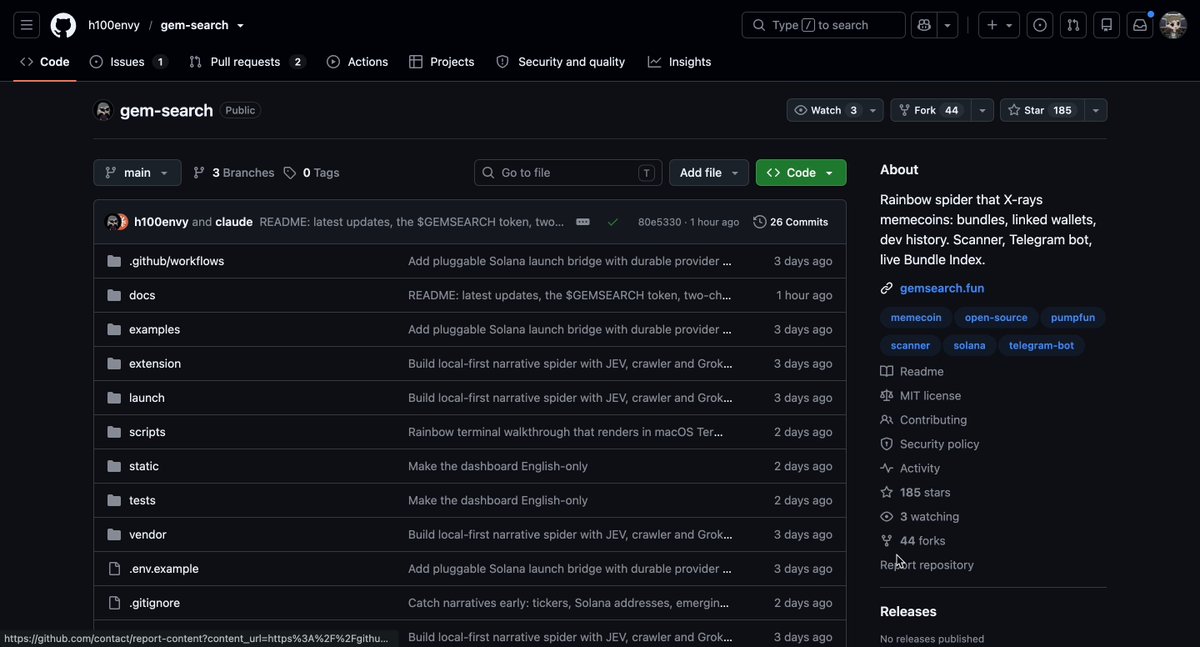Open the Actions tab
Viewport: 1200px width, 647px height.
357,62
